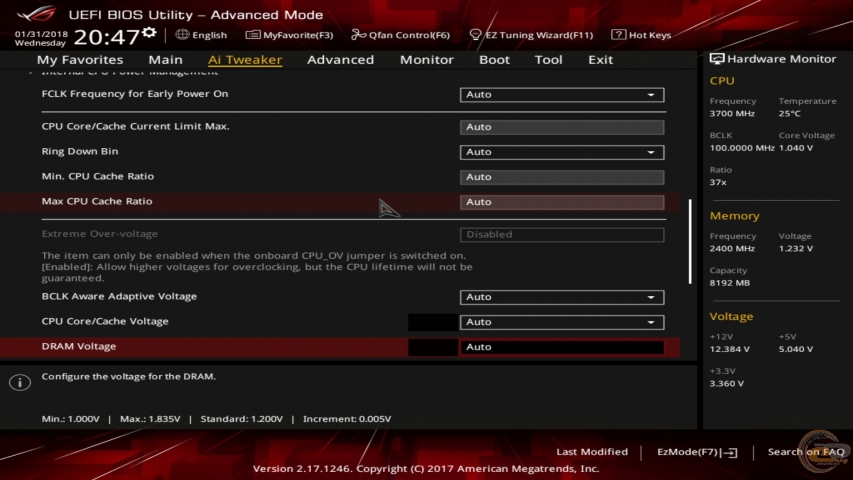Expand the Ring Down Bin dropdown
853x480 pixels.
(562, 152)
